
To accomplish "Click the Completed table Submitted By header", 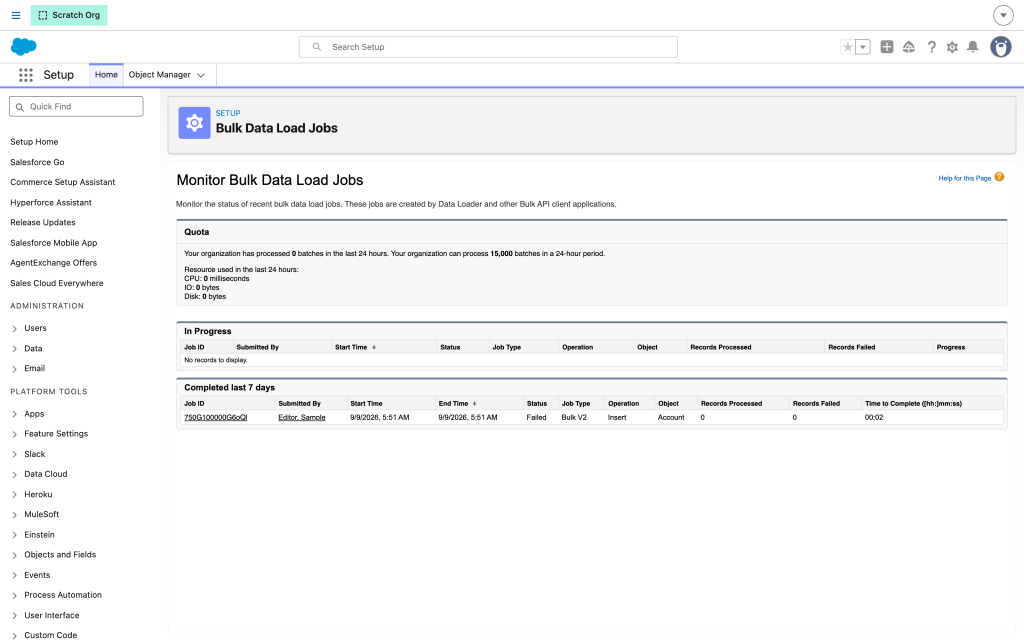I will (x=299, y=404).
